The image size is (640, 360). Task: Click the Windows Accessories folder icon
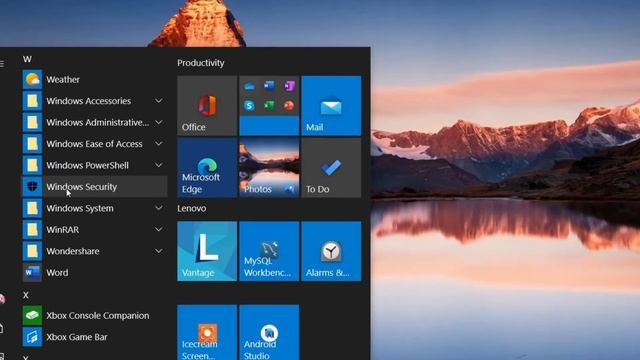(32, 101)
